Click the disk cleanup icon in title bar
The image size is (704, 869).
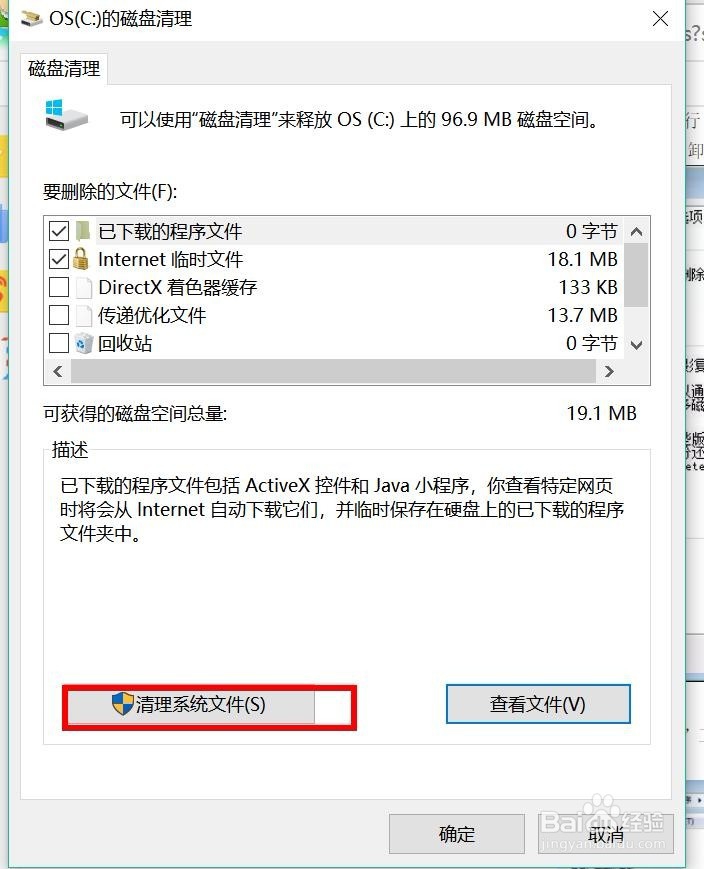click(32, 18)
